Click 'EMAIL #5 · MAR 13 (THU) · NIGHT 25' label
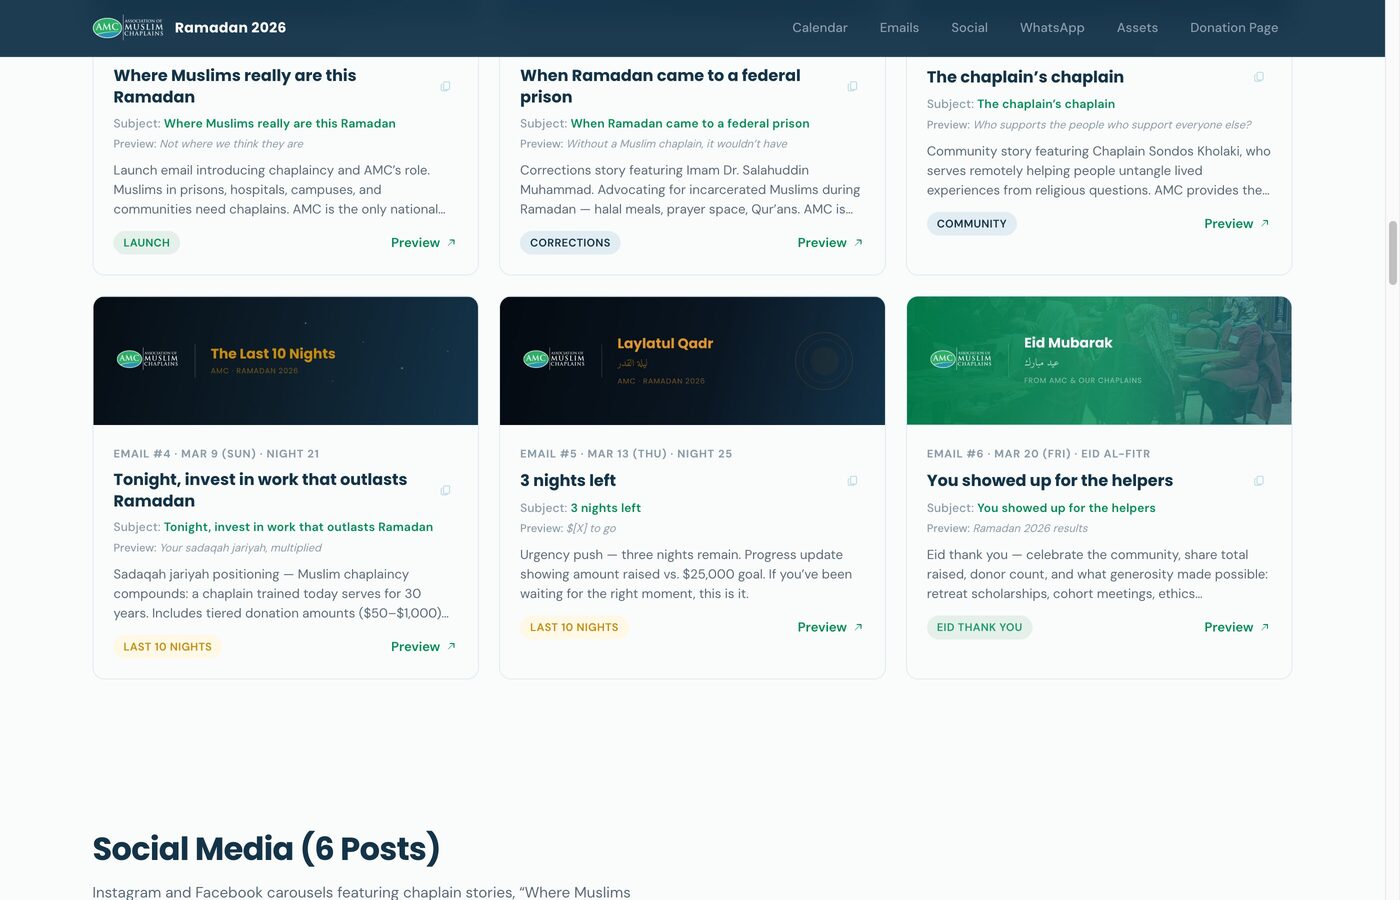1400x900 pixels. click(x=626, y=454)
